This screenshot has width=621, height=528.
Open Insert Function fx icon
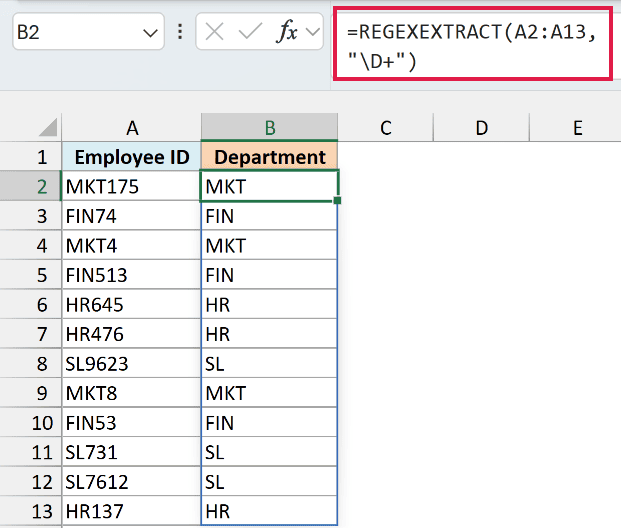(x=288, y=31)
